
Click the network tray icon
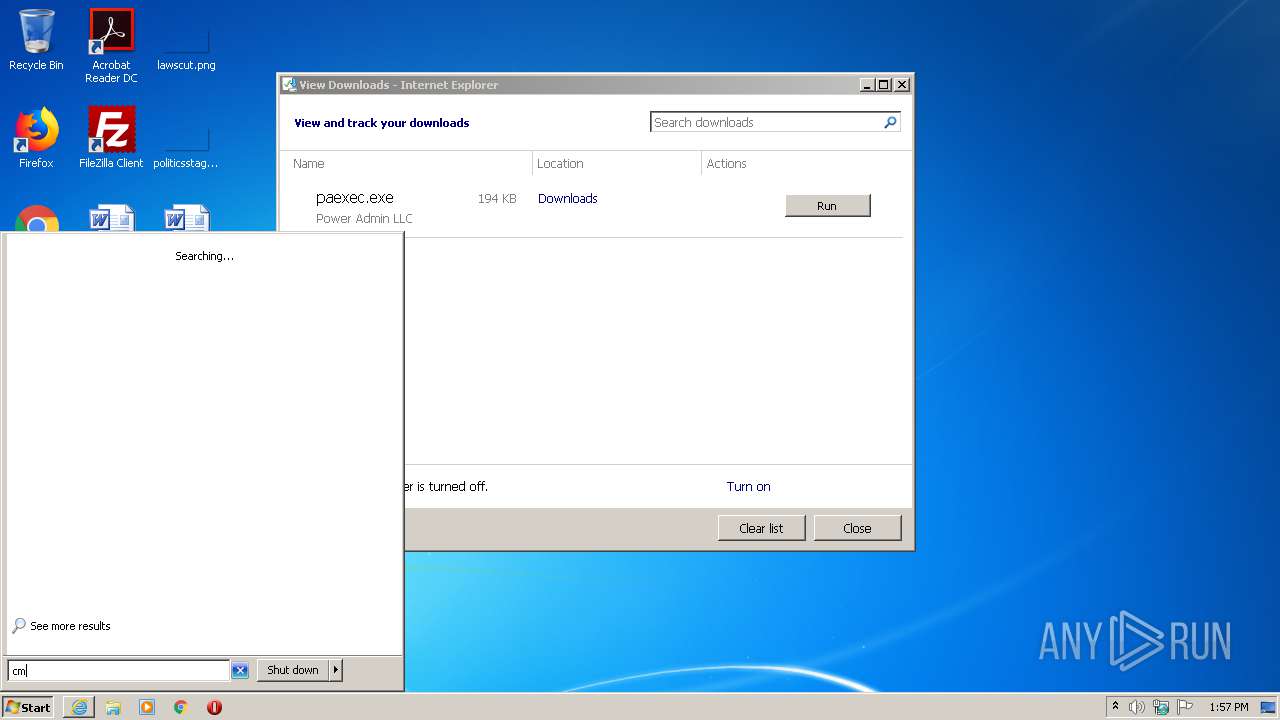1161,707
